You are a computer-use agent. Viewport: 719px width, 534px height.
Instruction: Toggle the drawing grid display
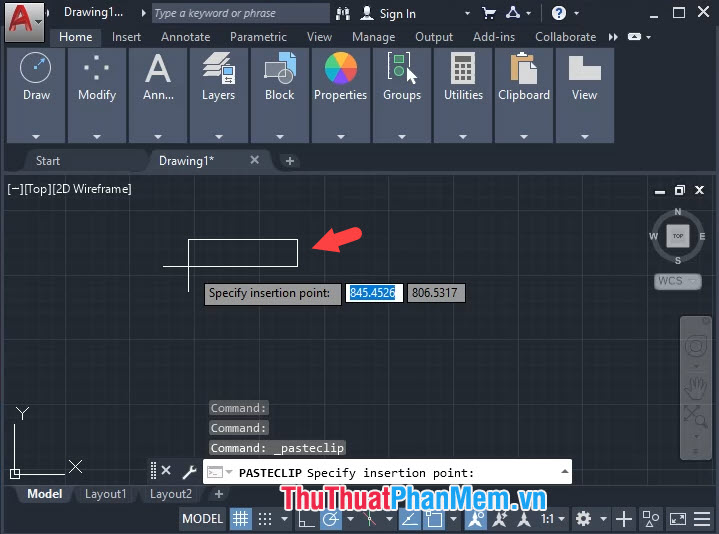[x=240, y=519]
